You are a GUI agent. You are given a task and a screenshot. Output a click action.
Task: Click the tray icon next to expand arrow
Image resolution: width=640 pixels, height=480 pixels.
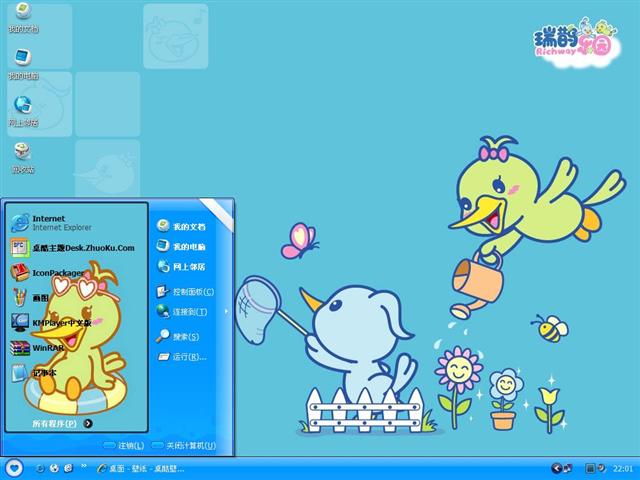tap(567, 468)
